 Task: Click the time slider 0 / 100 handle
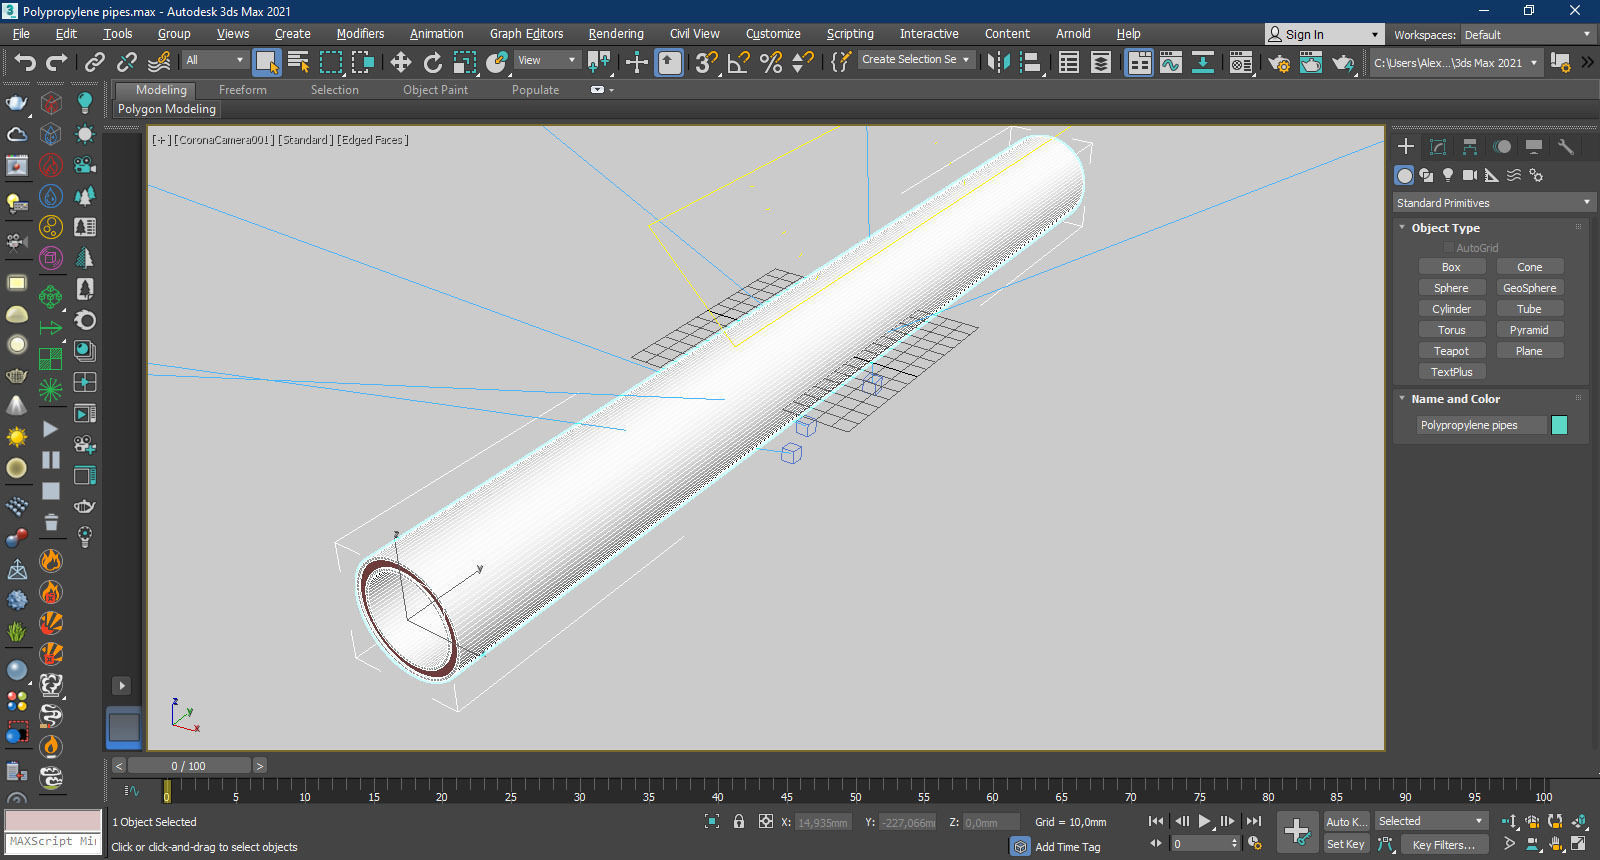pyautogui.click(x=188, y=766)
